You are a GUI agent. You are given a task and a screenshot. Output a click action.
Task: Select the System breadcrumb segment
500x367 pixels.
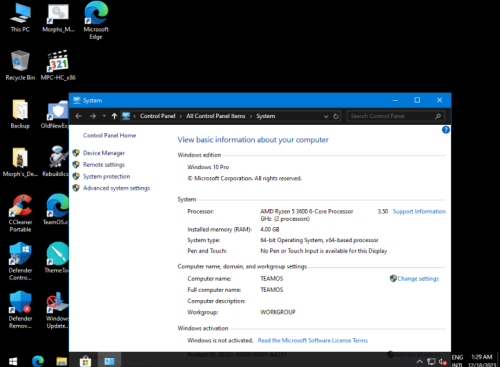(x=265, y=116)
